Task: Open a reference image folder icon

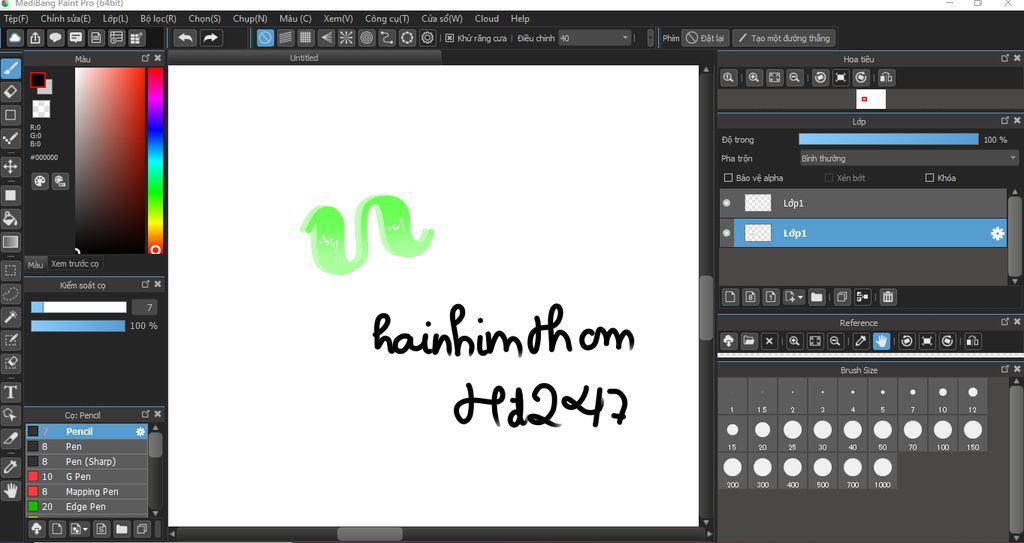Action: 748,341
